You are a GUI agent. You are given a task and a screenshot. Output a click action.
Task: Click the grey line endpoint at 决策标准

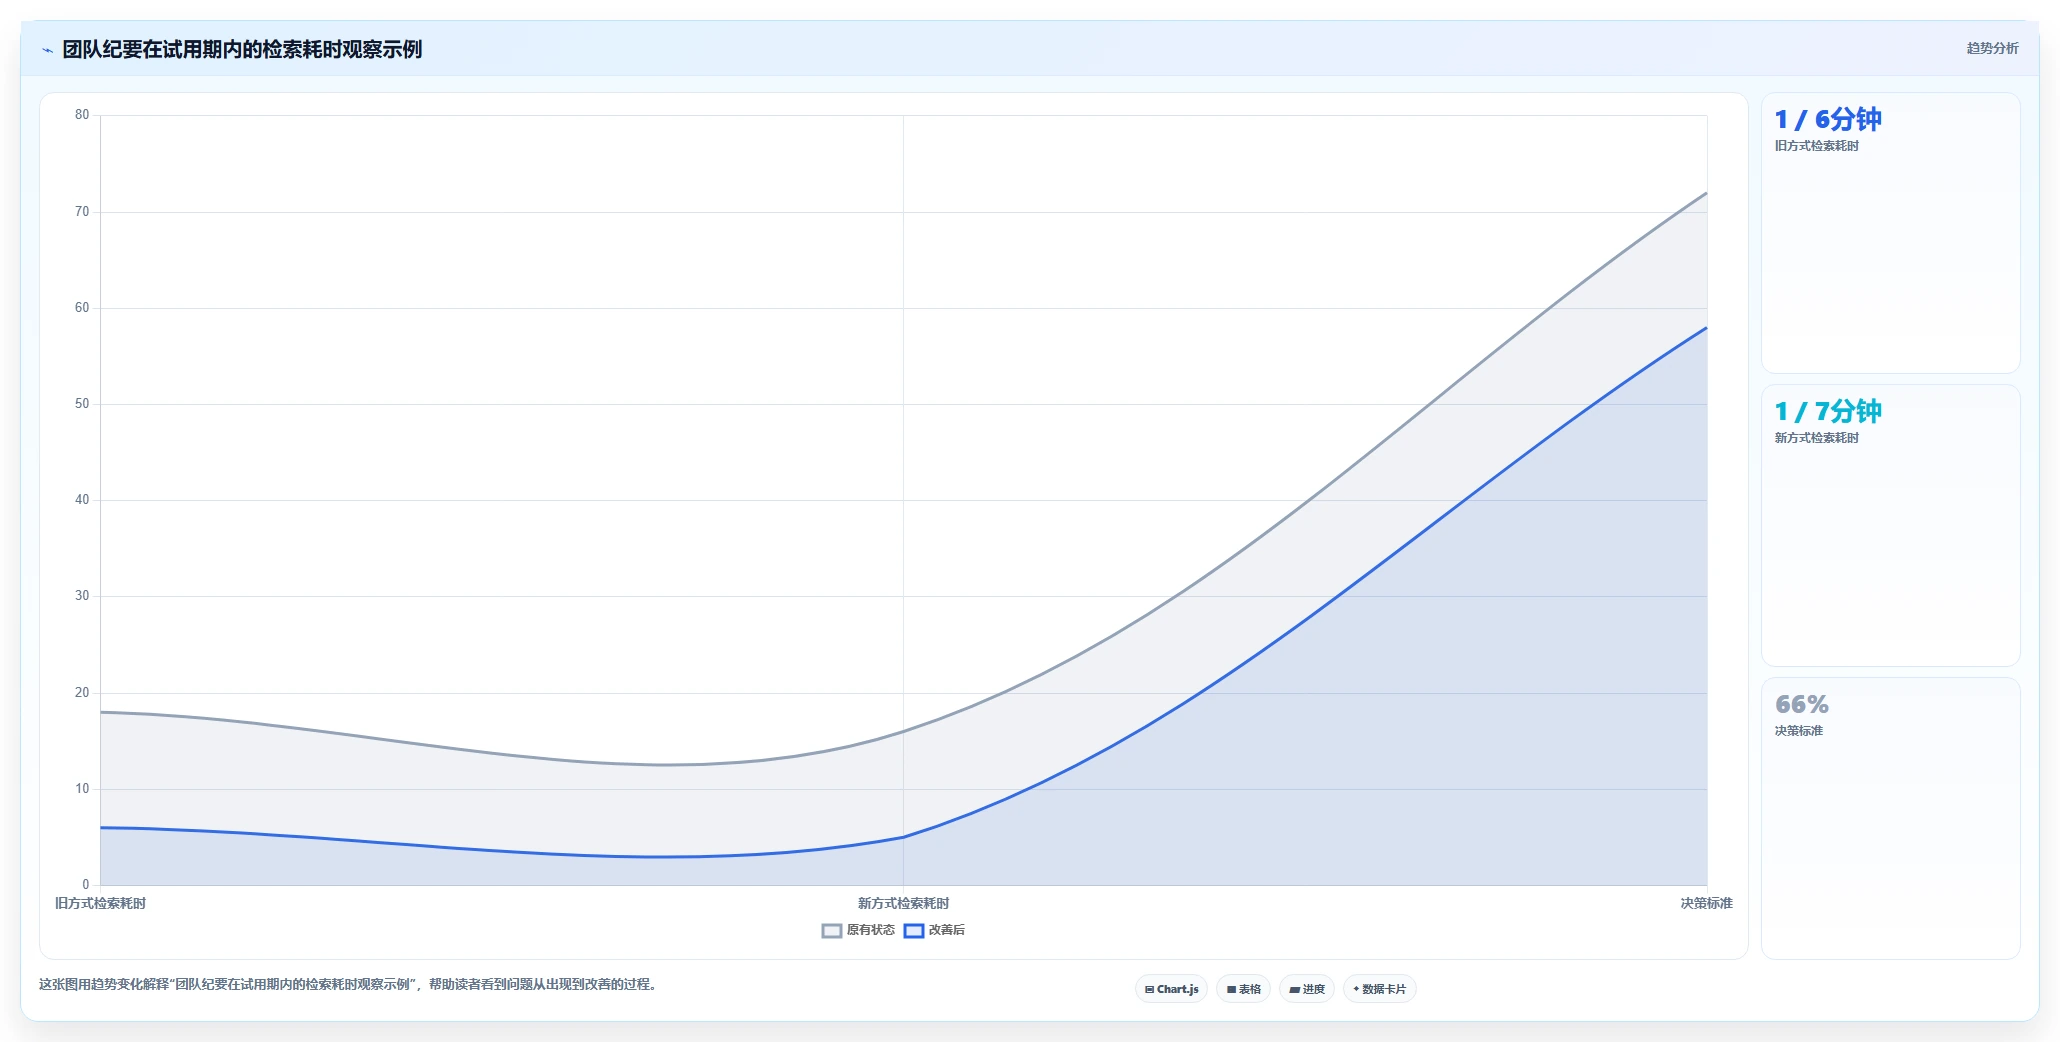point(1706,193)
